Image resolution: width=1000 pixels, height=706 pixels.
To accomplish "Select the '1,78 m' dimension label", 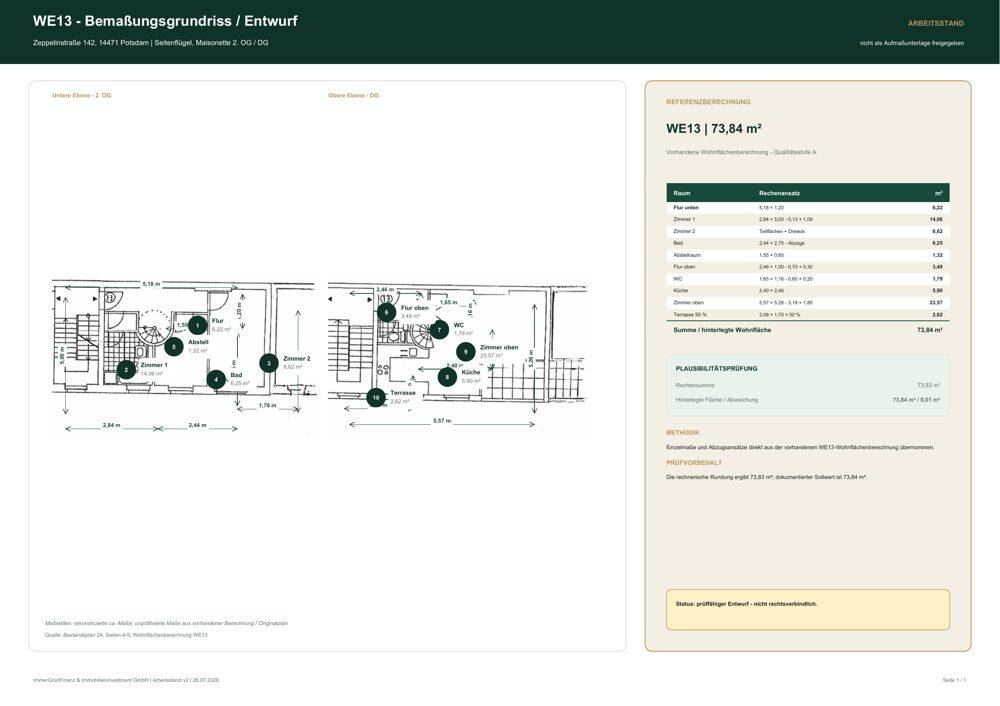I will tap(268, 406).
